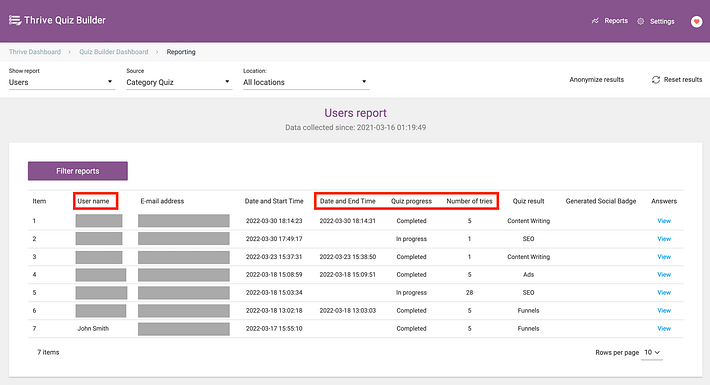
Task: Click the 7 items count text
Action: point(48,352)
